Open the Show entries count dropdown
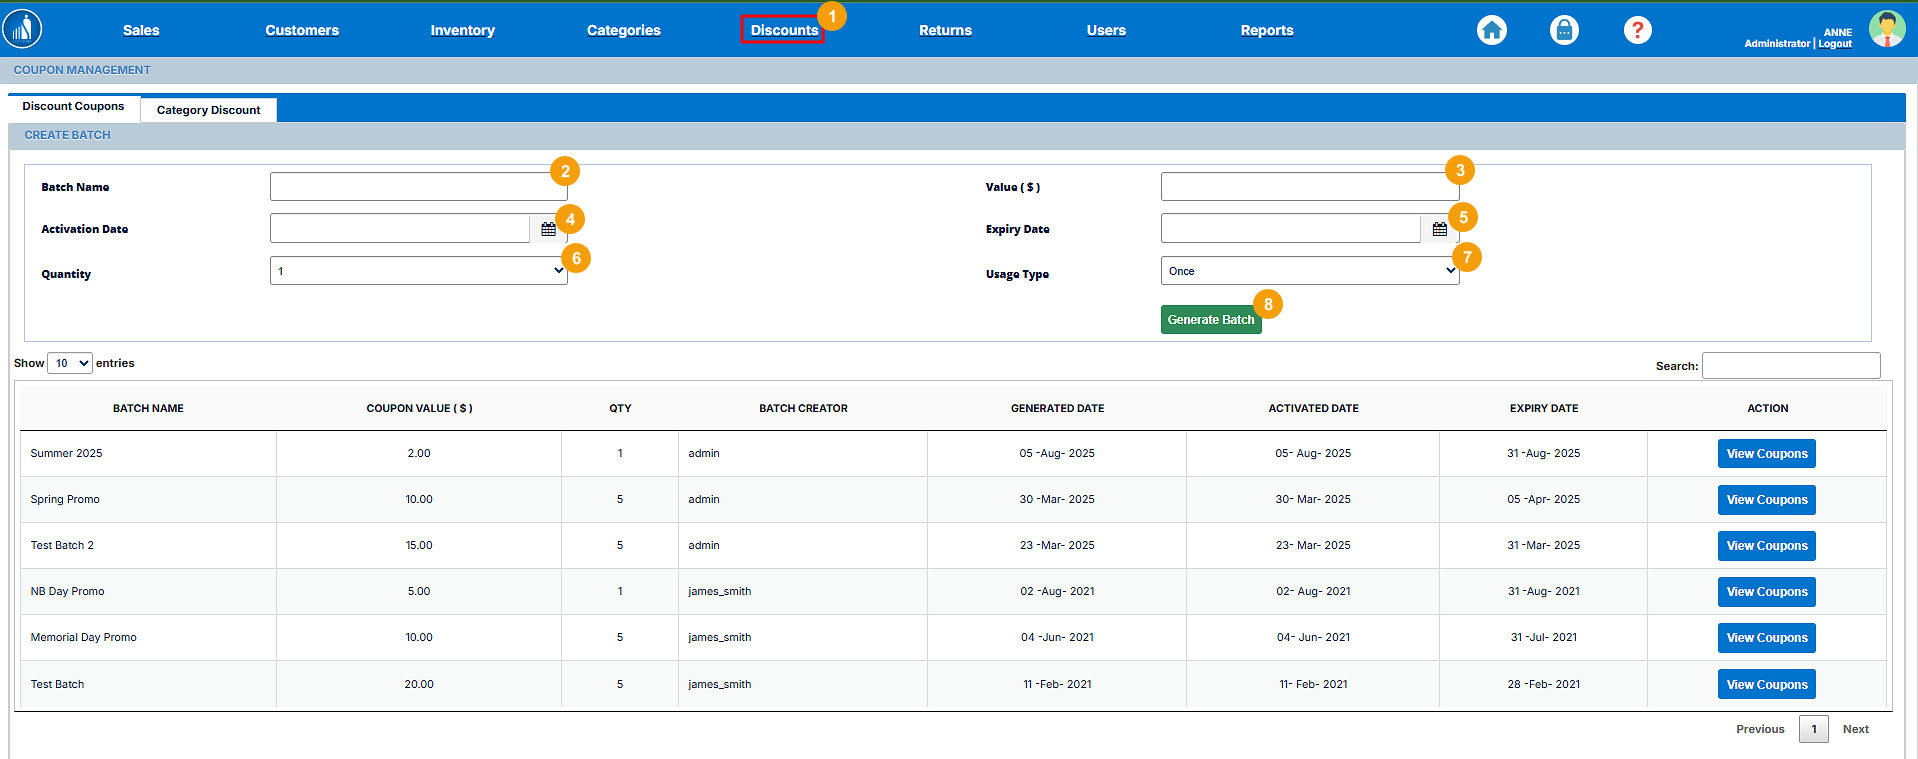 tap(70, 363)
